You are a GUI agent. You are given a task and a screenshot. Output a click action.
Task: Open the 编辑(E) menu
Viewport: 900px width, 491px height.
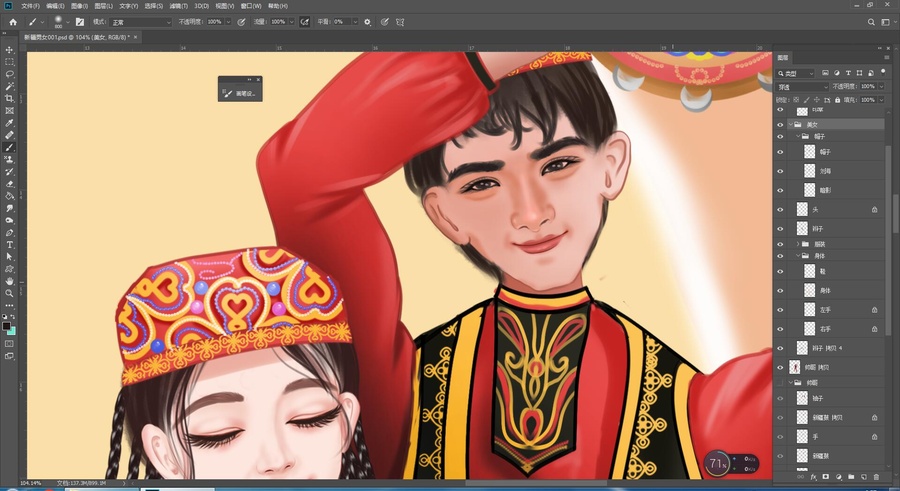pos(55,6)
